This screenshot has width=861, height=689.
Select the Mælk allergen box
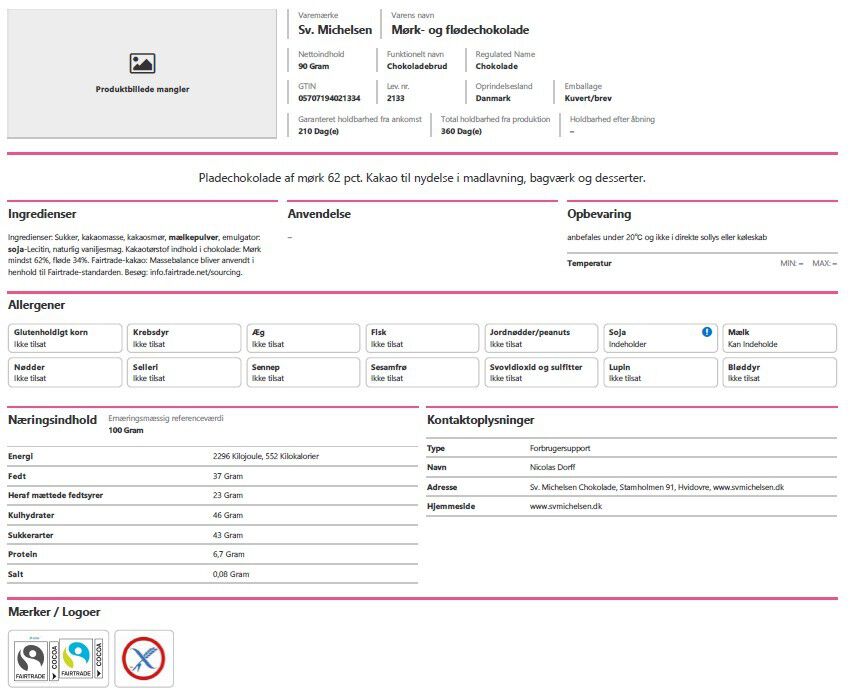point(780,338)
